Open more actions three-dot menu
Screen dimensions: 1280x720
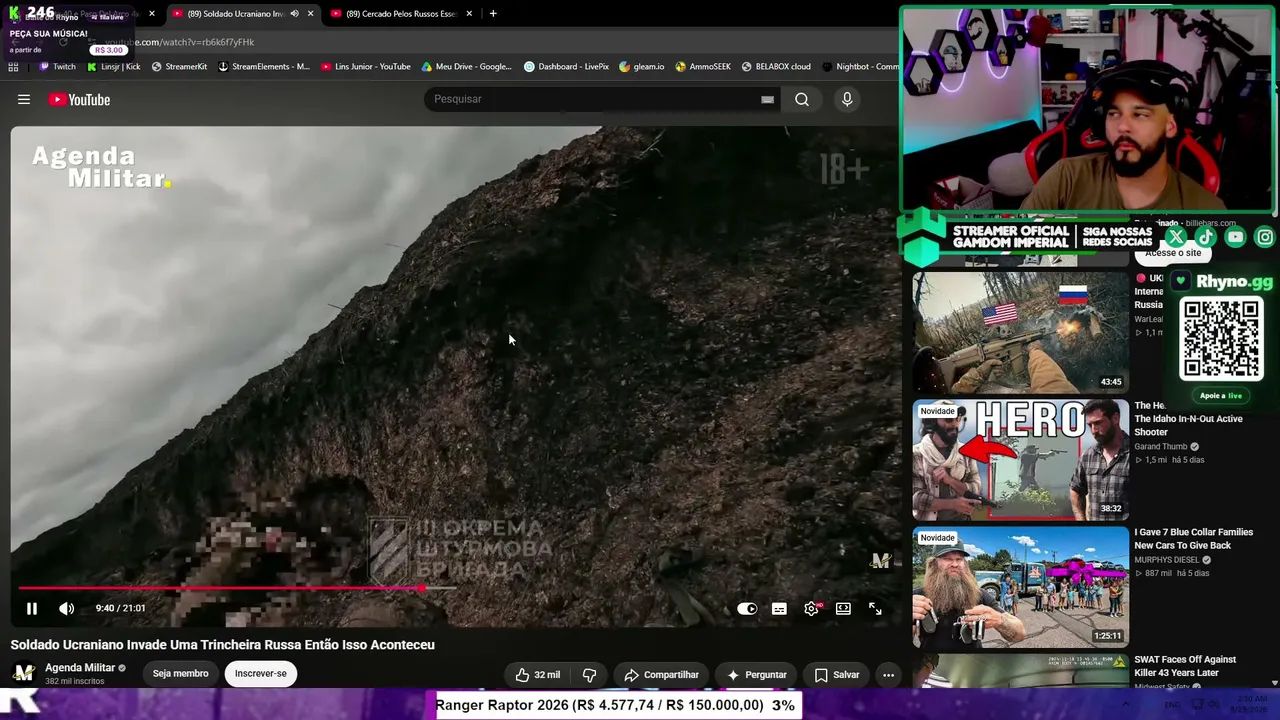(x=888, y=675)
